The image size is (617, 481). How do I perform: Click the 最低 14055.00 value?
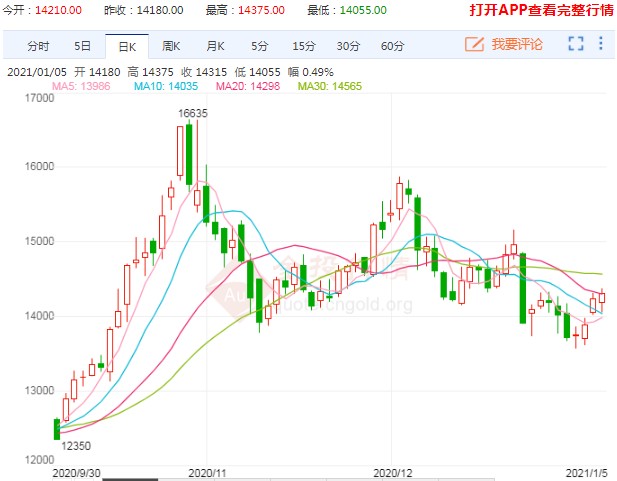point(363,10)
